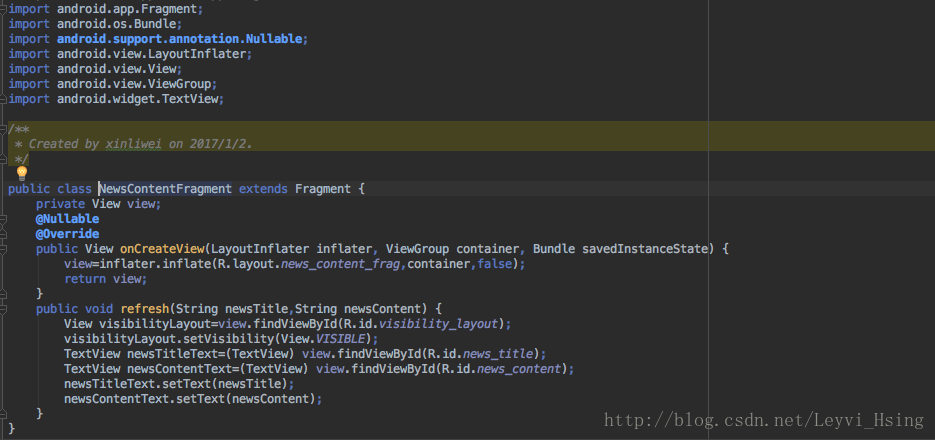Viewport: 935px width, 440px height.
Task: Click 'extends' keyword in class declaration
Action: coord(263,189)
